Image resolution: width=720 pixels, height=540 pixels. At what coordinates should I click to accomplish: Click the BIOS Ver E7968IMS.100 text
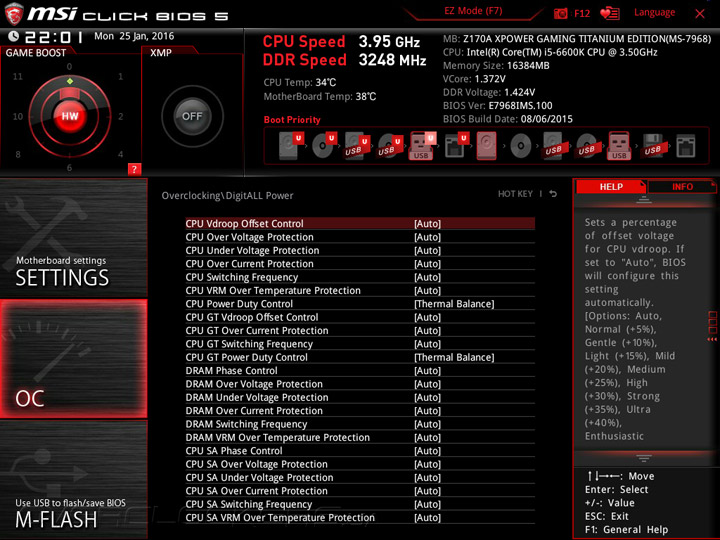[x=498, y=106]
